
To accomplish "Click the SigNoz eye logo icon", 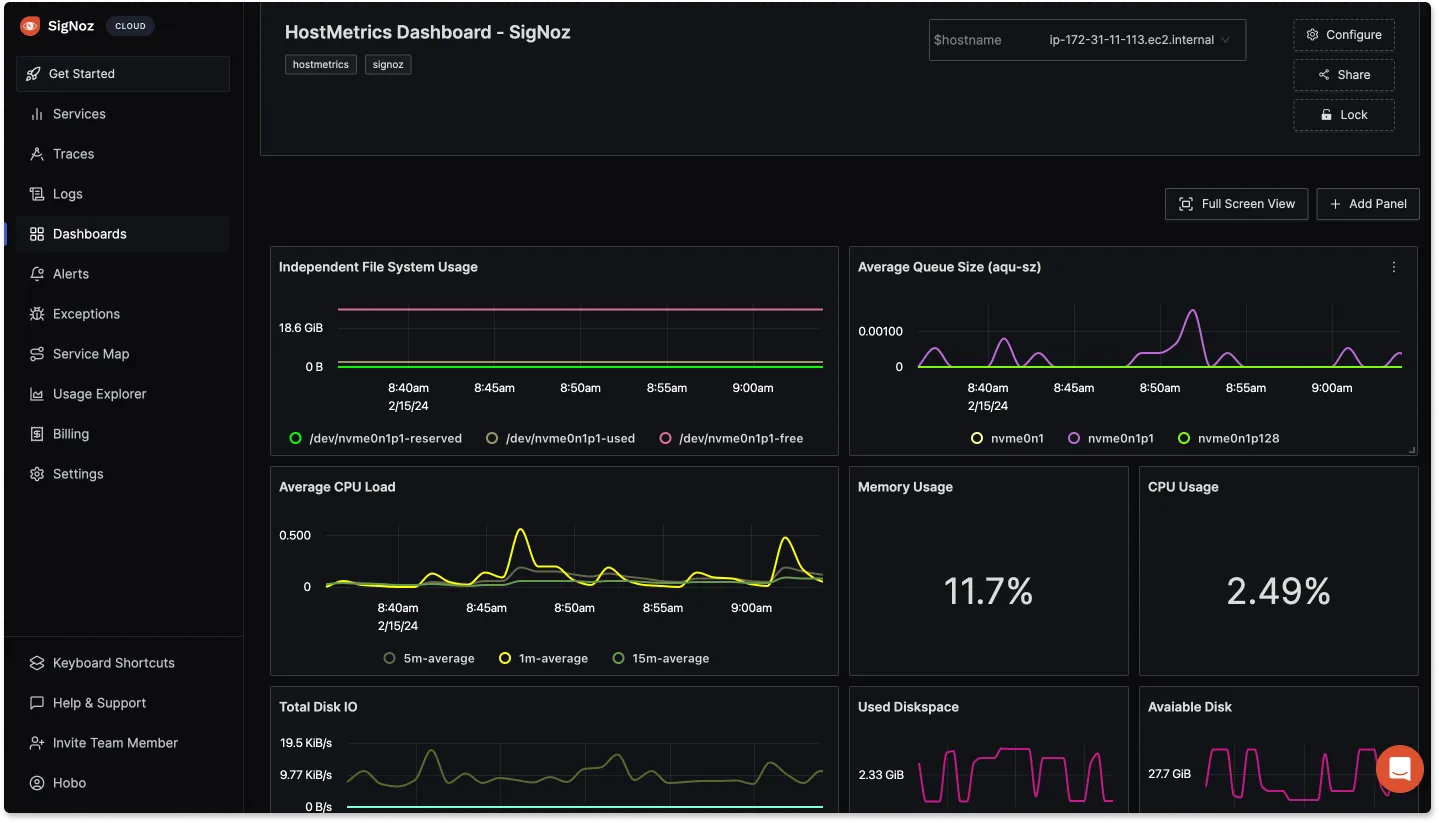I will (30, 26).
